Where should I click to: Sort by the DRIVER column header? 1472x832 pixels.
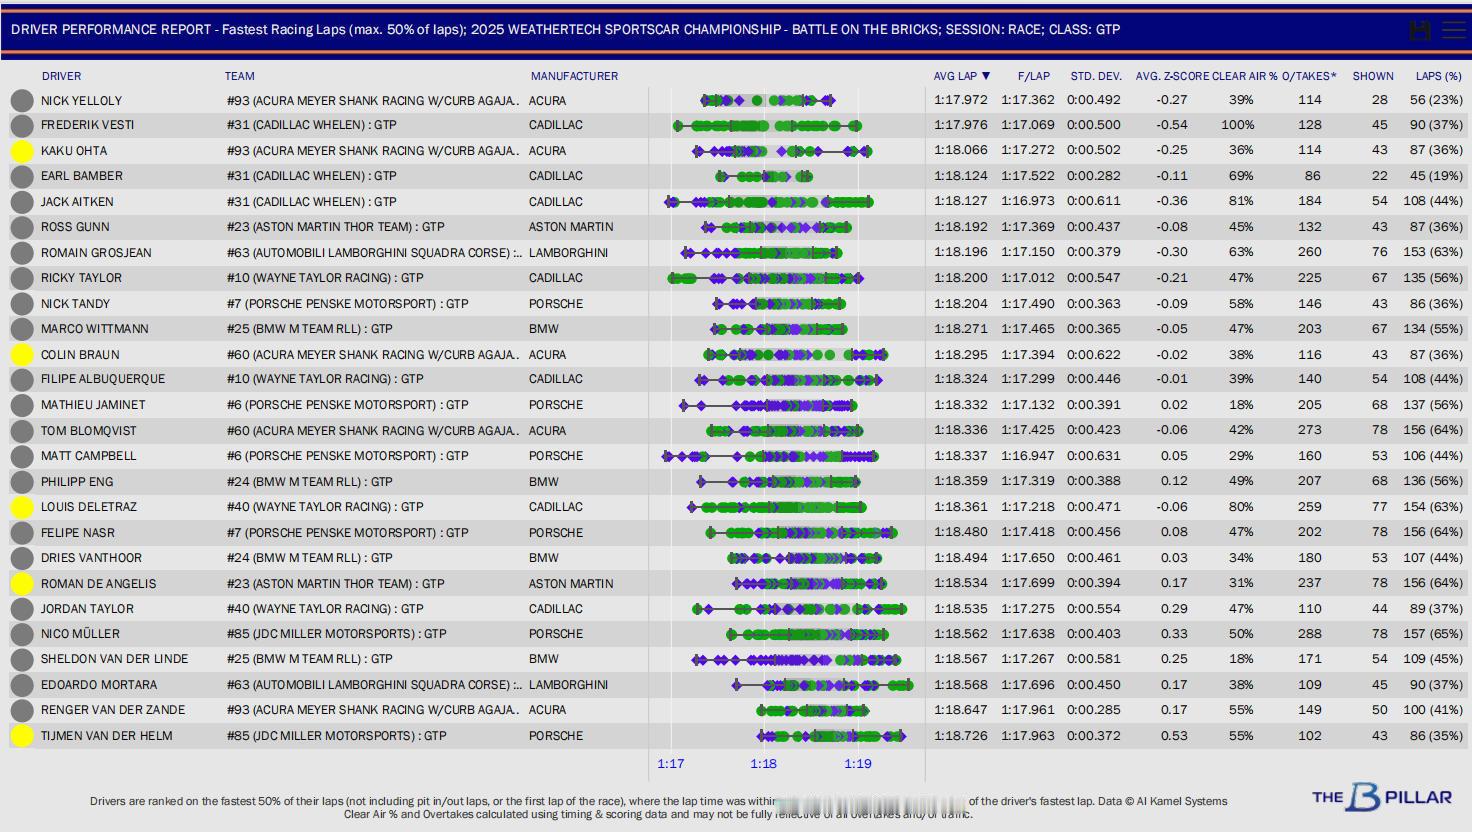pos(62,76)
